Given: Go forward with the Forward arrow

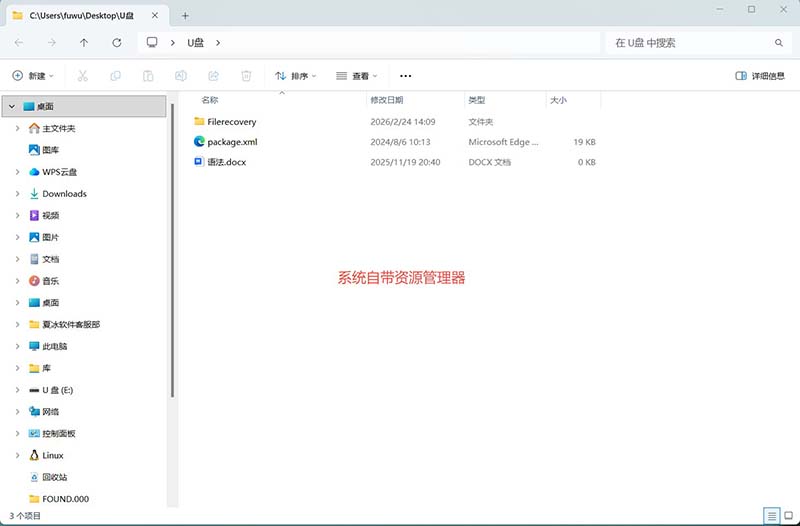Looking at the screenshot, I should tap(52, 43).
